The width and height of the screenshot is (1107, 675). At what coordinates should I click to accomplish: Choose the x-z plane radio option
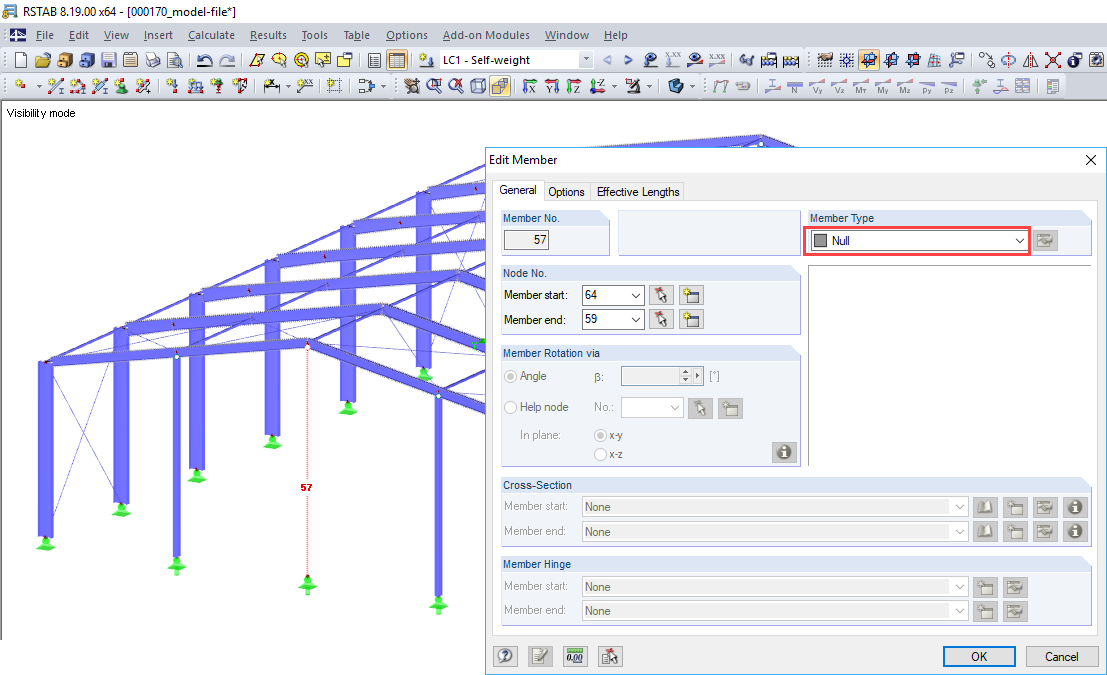coord(600,454)
